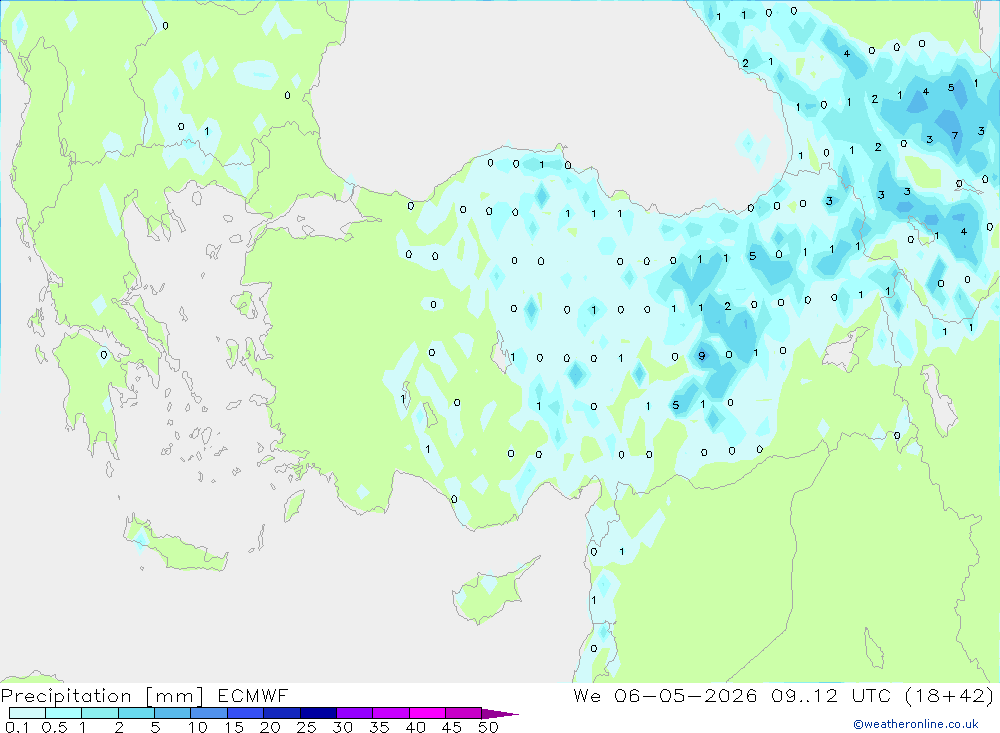The height and width of the screenshot is (733, 1000).
Task: Click the 30–35 mm violet legend swatch
Action: [x=355, y=713]
